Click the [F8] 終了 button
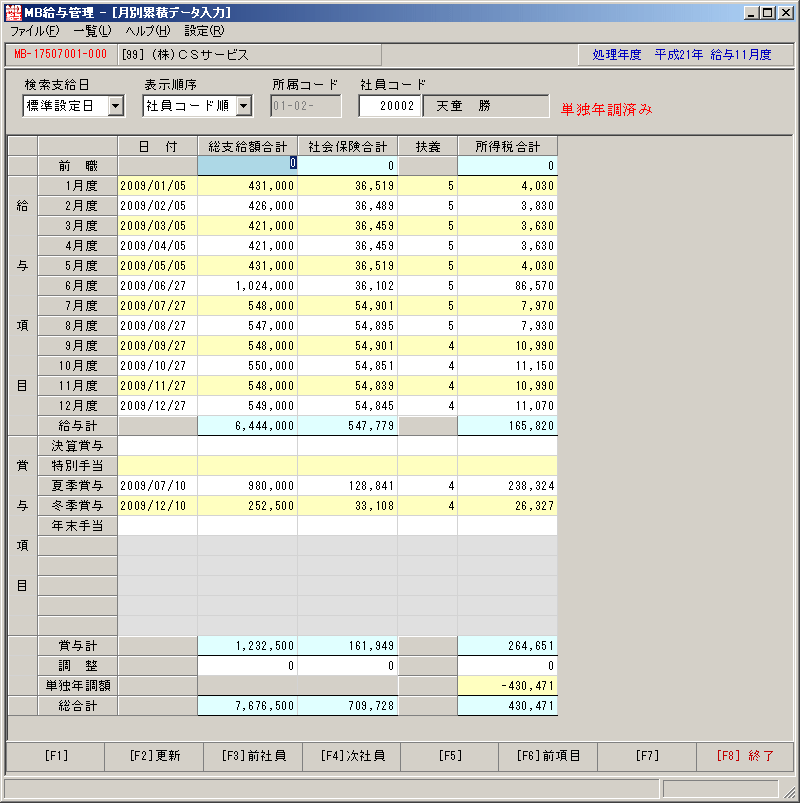 pos(745,756)
